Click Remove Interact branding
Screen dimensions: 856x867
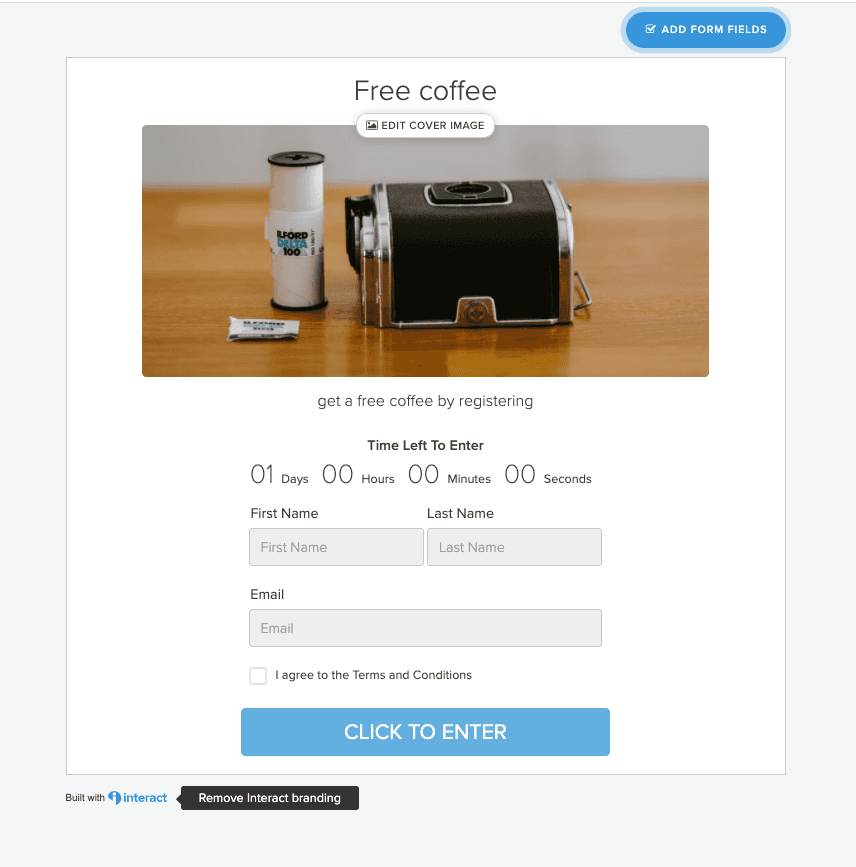[269, 798]
